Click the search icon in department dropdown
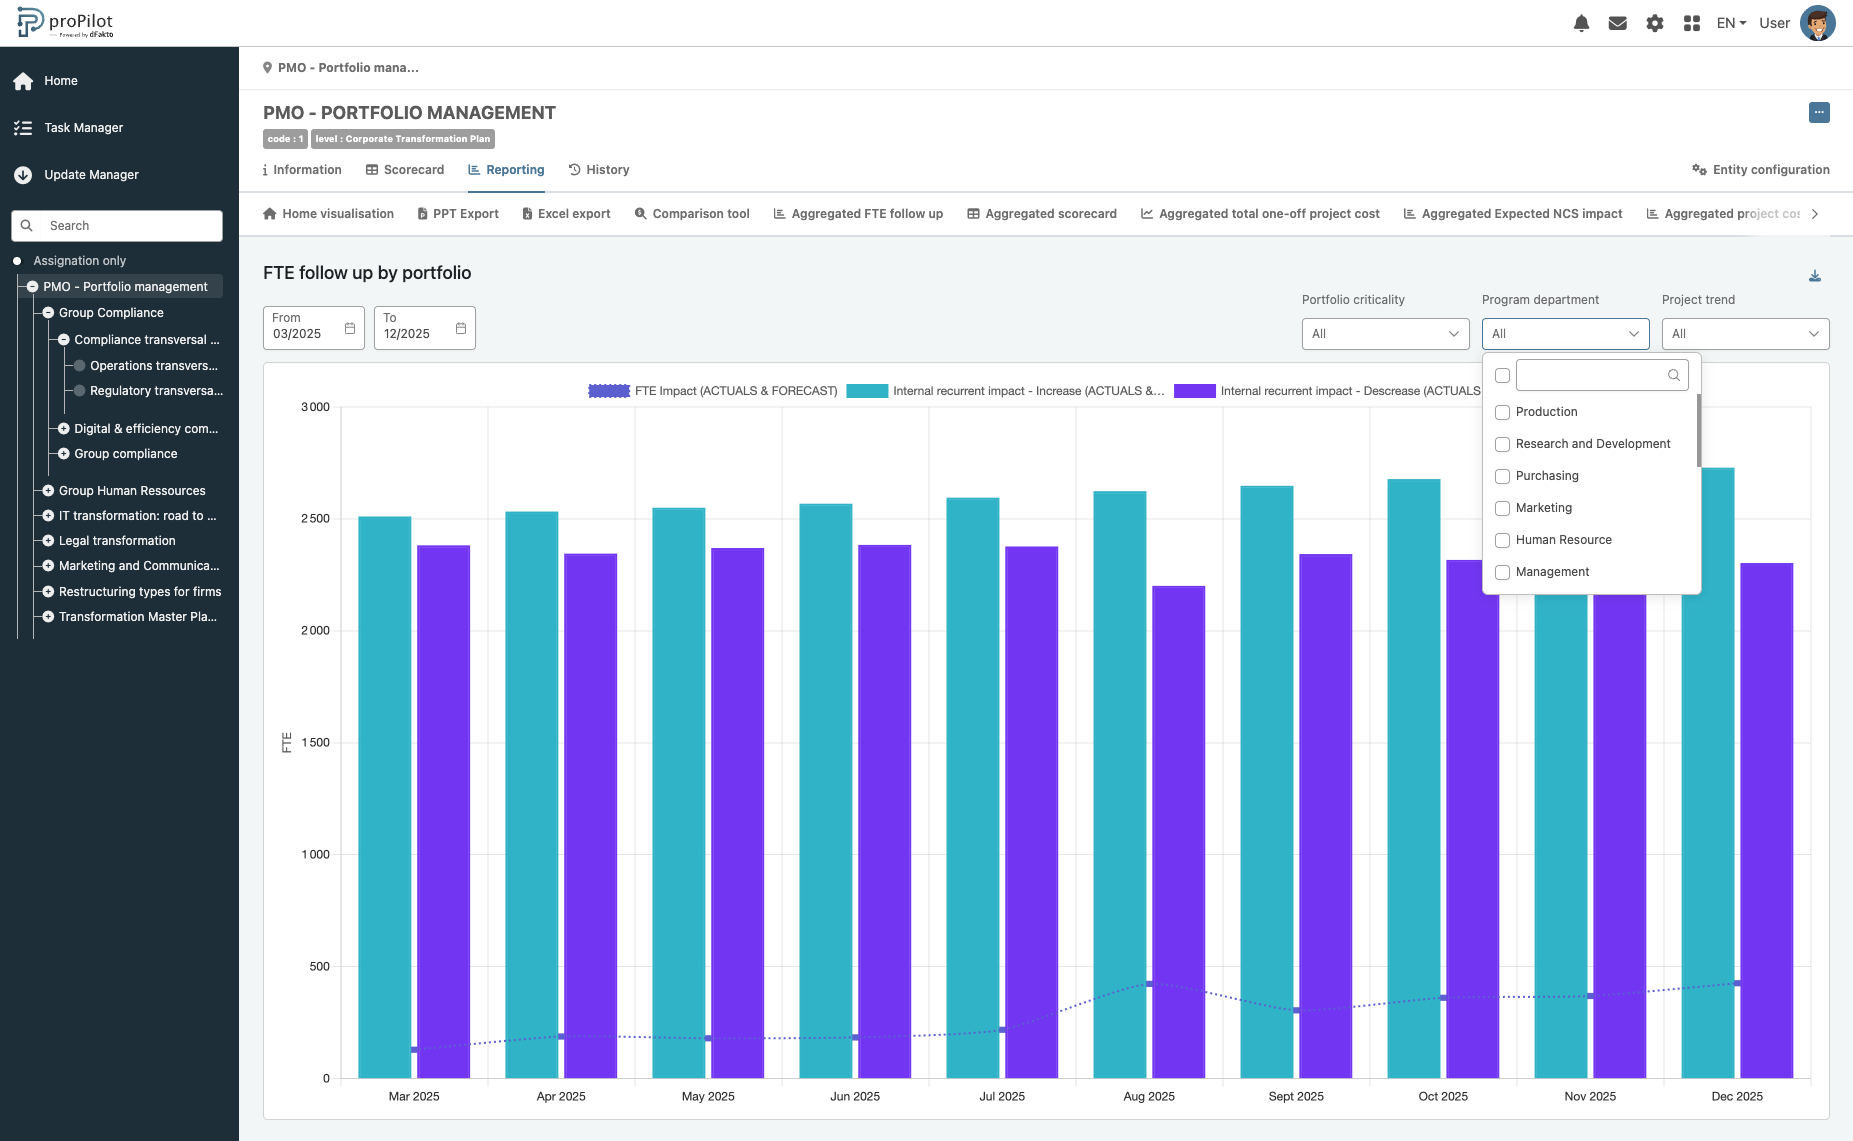 [x=1673, y=376]
